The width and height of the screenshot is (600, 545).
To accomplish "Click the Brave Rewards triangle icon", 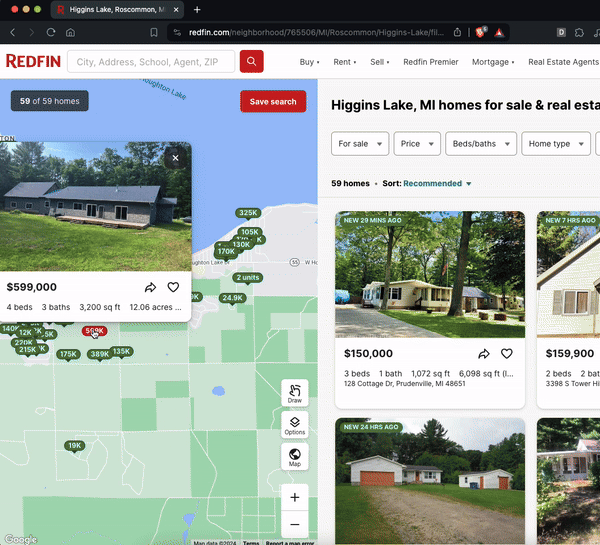I will tap(499, 33).
